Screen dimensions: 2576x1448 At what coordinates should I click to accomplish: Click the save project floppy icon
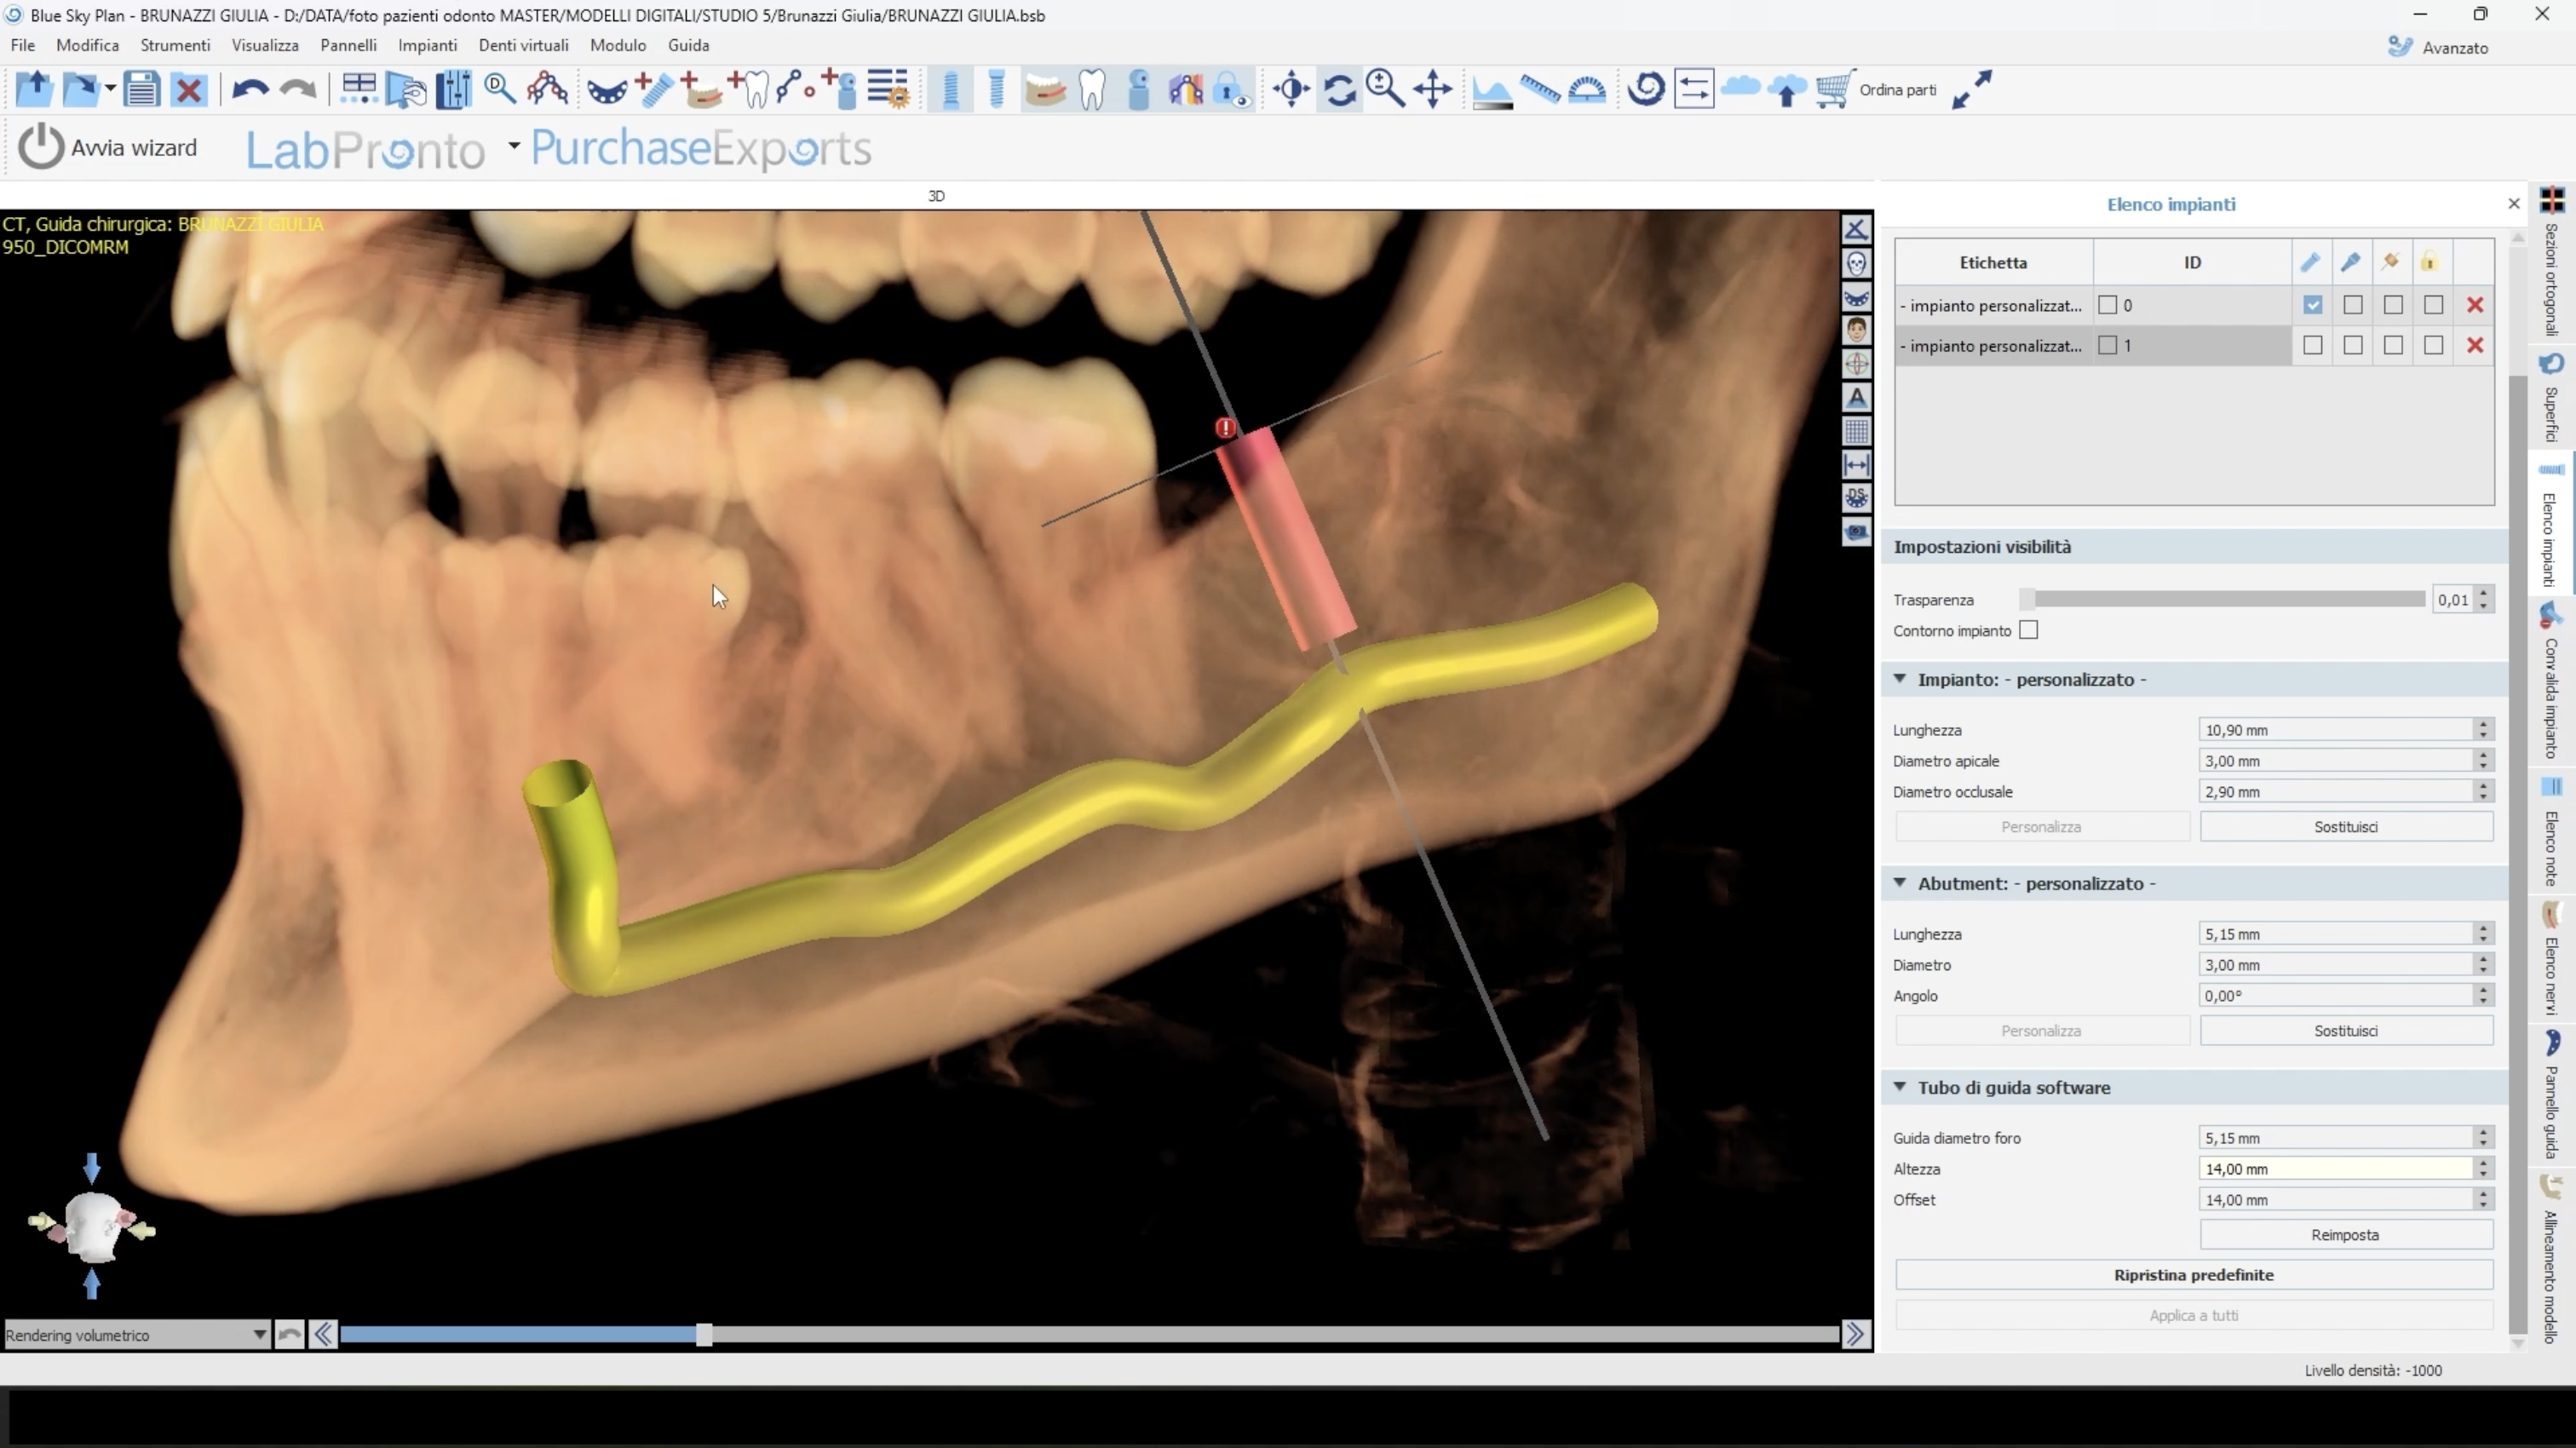click(x=142, y=90)
